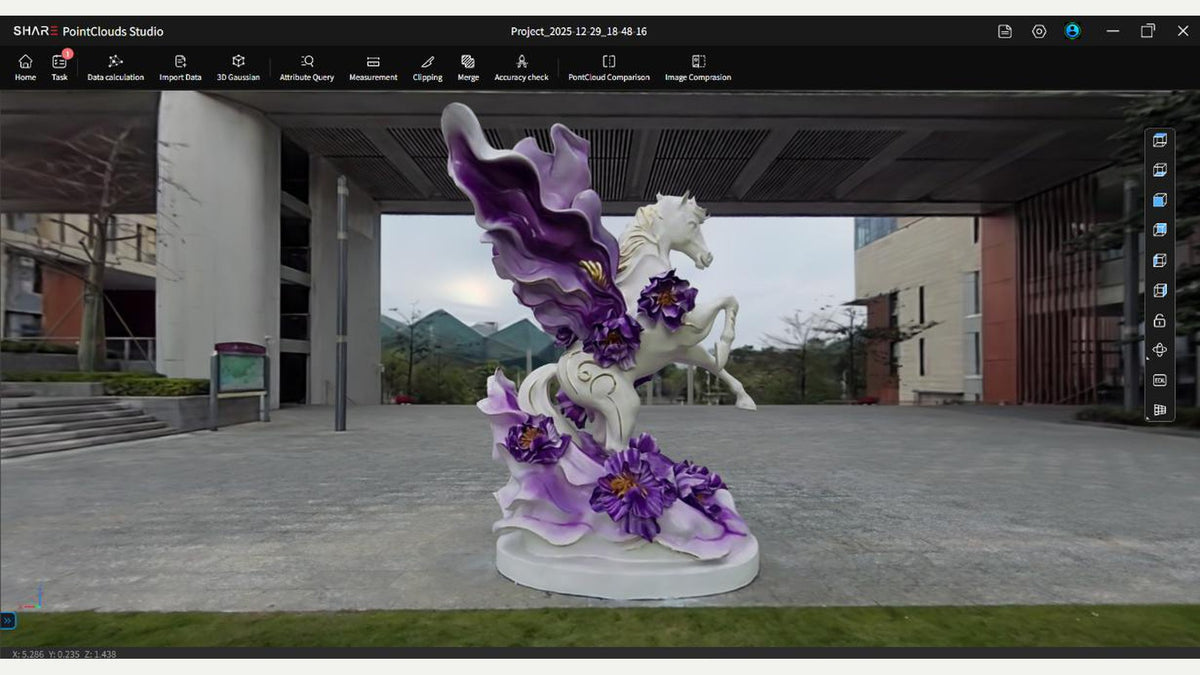
Task: Open the Data calculation tool
Action: (x=115, y=68)
